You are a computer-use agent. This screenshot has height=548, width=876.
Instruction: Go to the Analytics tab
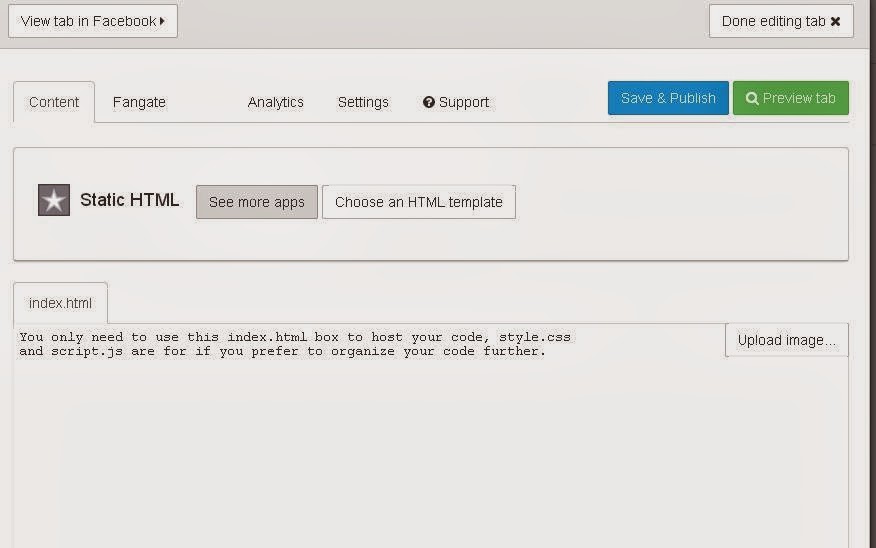pyautogui.click(x=275, y=102)
